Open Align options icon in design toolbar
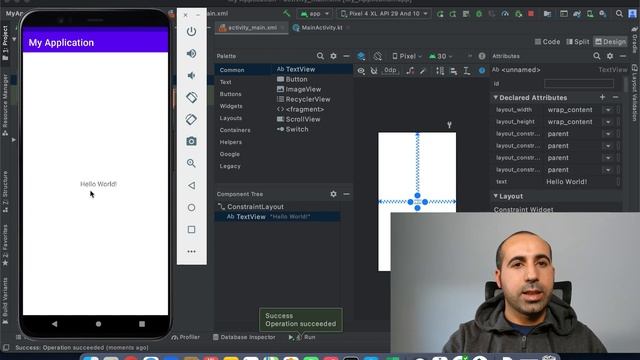This screenshot has width=640, height=360. (x=453, y=71)
